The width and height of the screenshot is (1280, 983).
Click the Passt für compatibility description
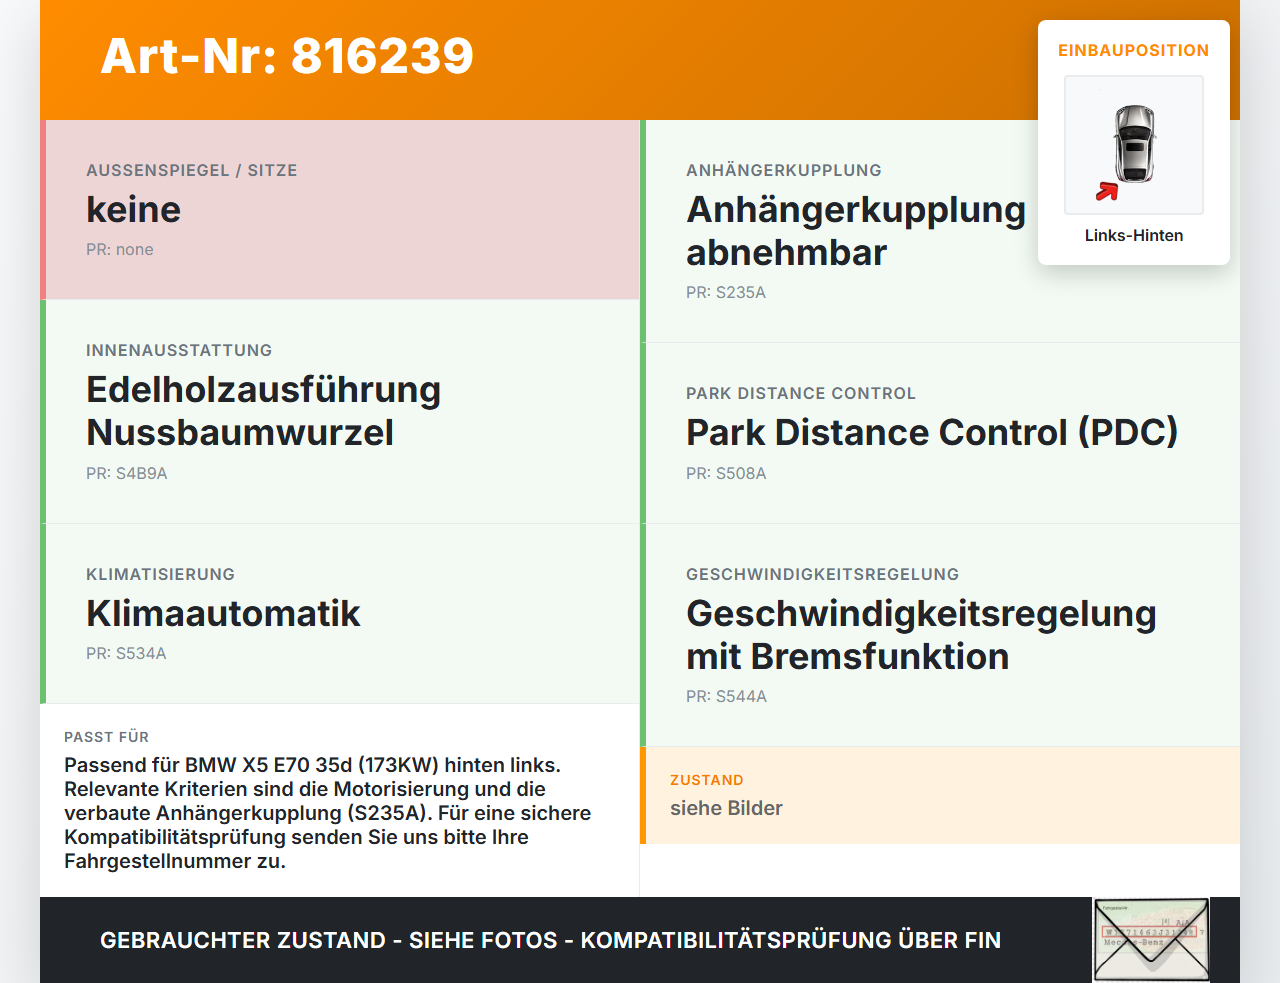pyautogui.click(x=328, y=812)
